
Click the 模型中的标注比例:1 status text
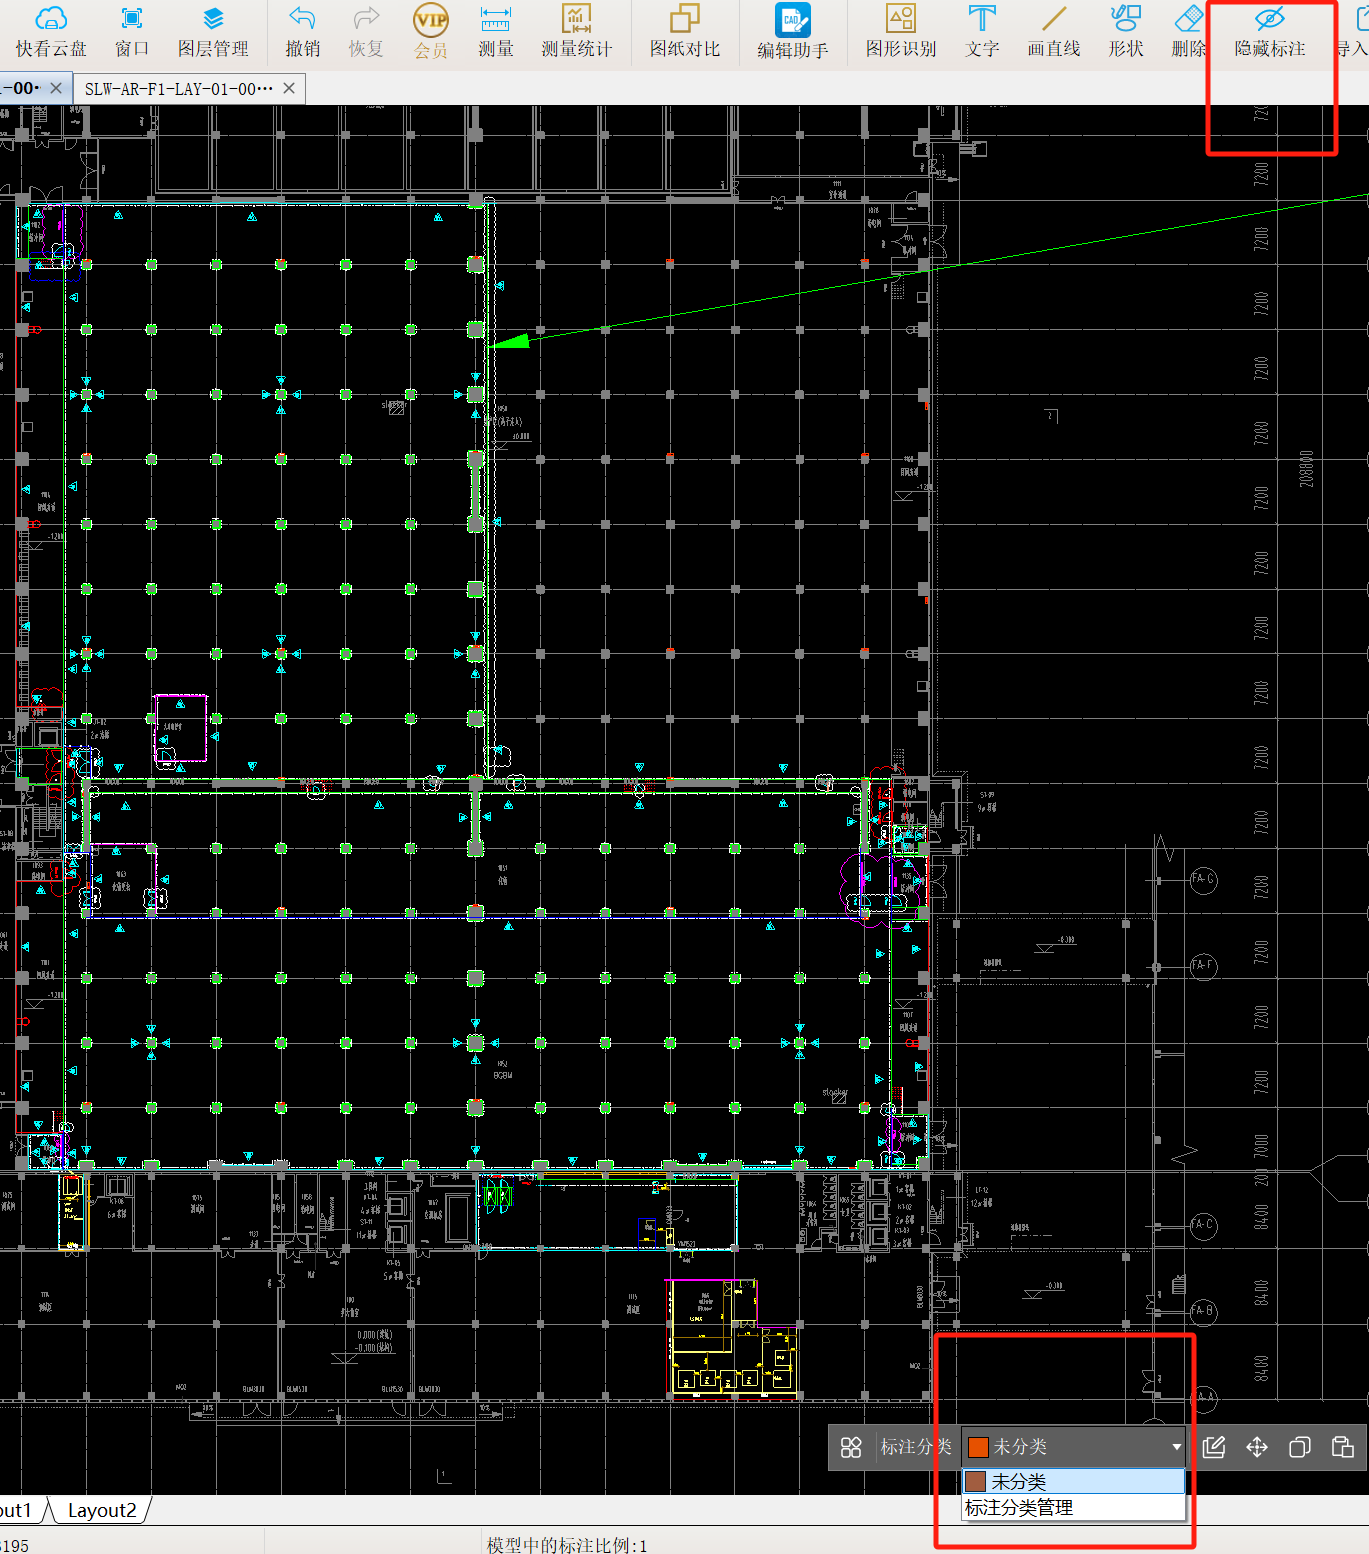pyautogui.click(x=567, y=1545)
